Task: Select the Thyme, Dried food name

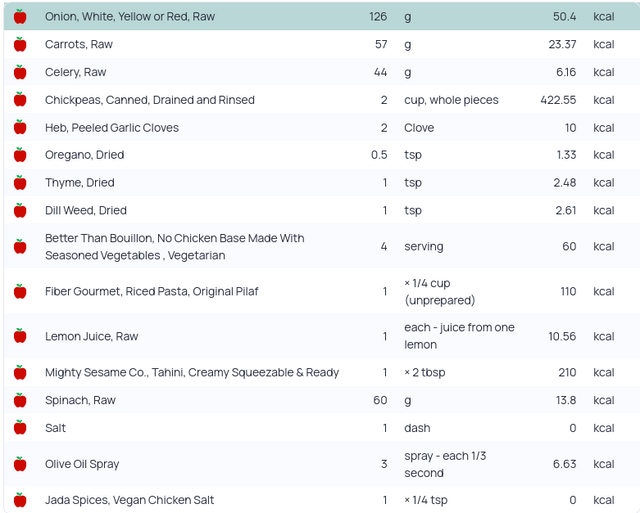Action: tap(80, 183)
